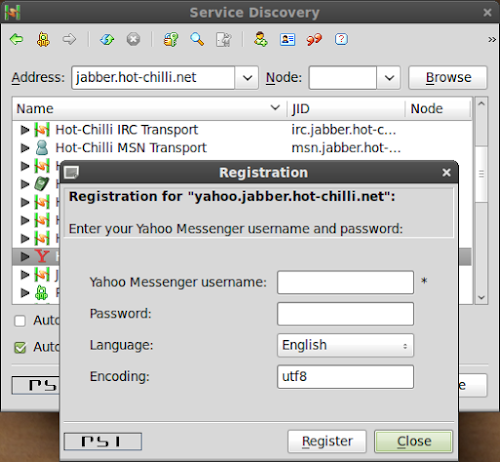Select the Hot-Chilli IRC Transport row text
The height and width of the screenshot is (462, 500).
127,130
